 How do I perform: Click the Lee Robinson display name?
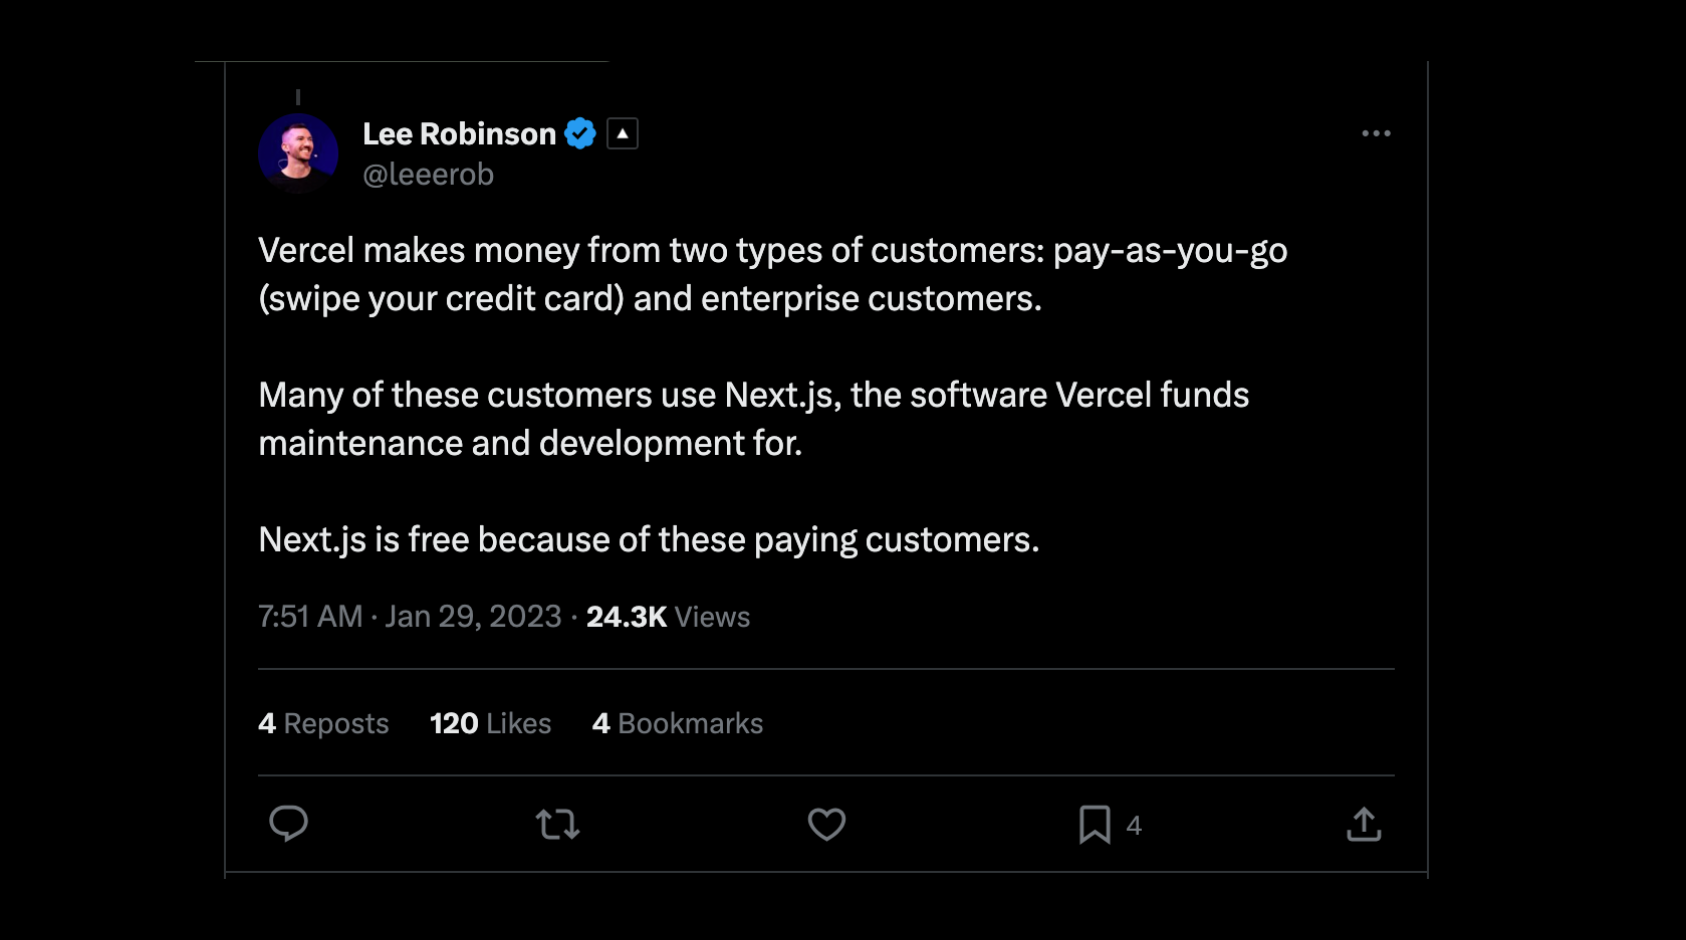coord(459,134)
